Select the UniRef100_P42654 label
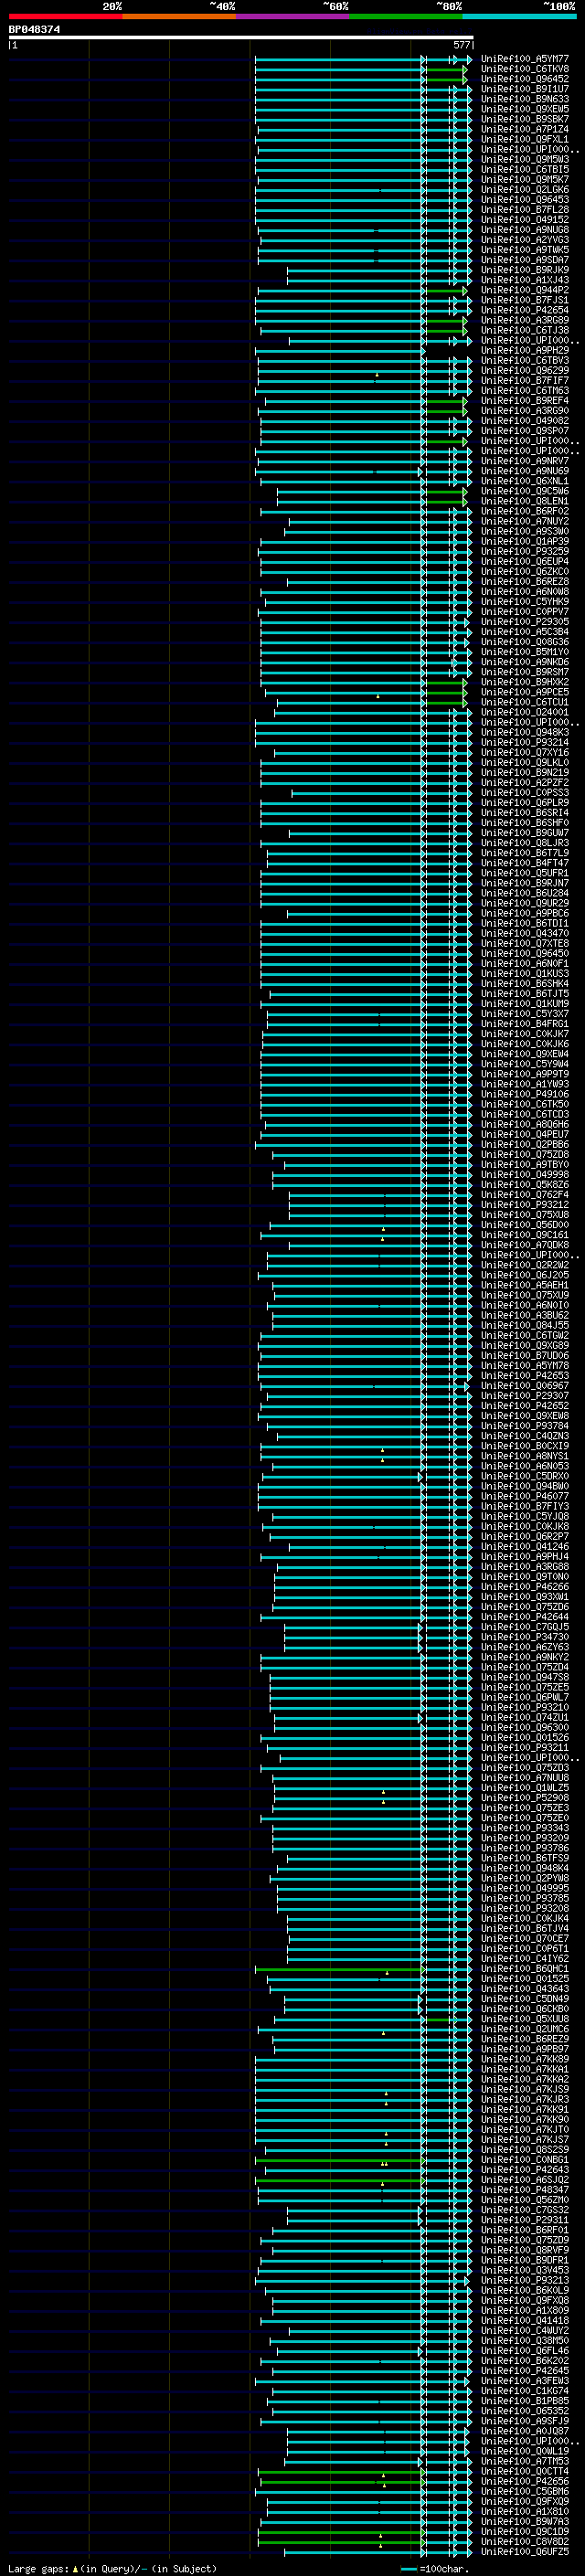Image resolution: width=585 pixels, height=2576 pixels. click(x=525, y=310)
